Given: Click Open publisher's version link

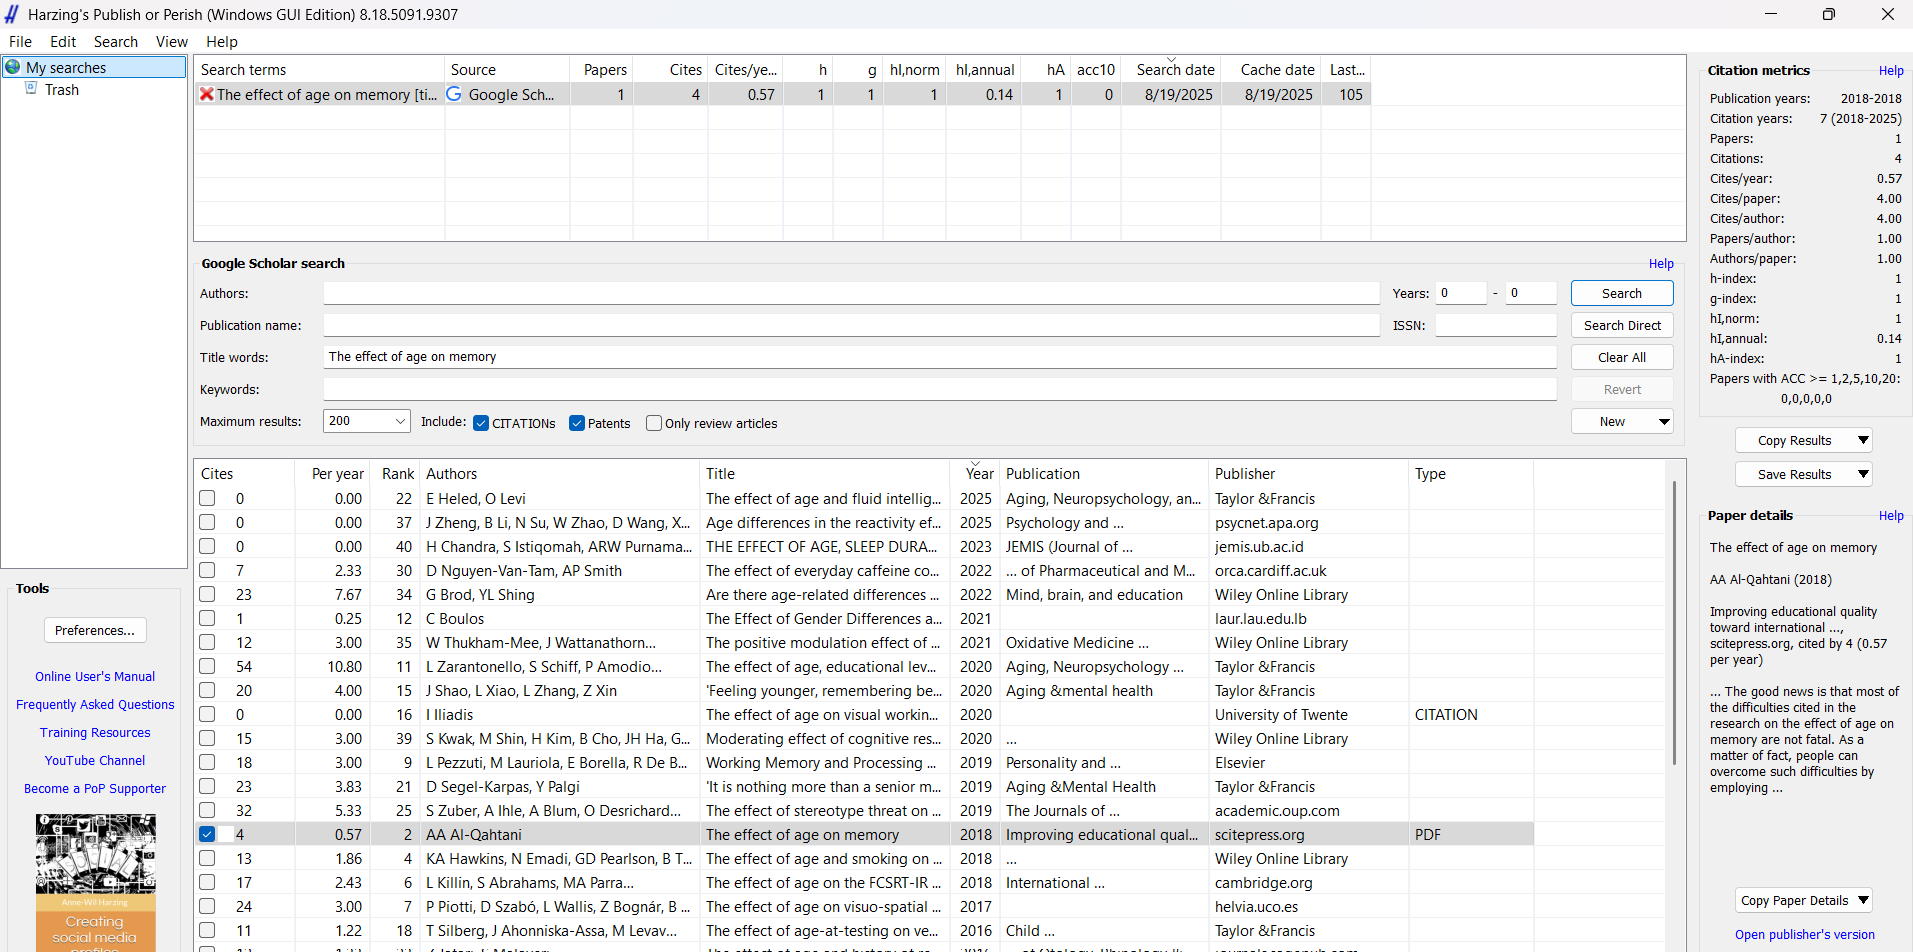Looking at the screenshot, I should (x=1804, y=934).
